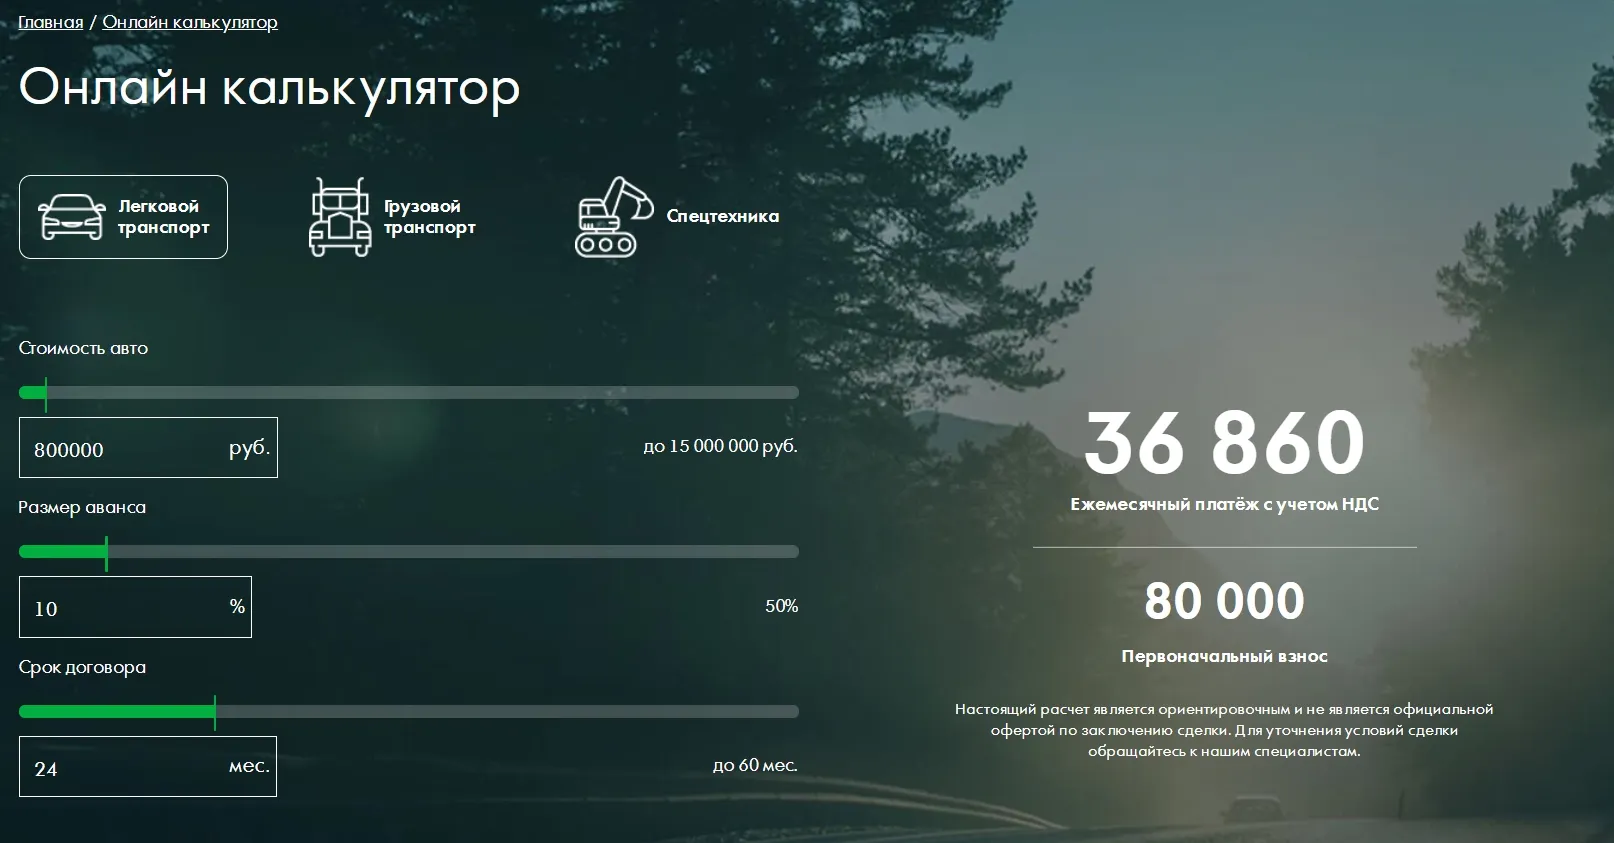Click the excavator icon
1614x843 pixels.
coord(614,217)
